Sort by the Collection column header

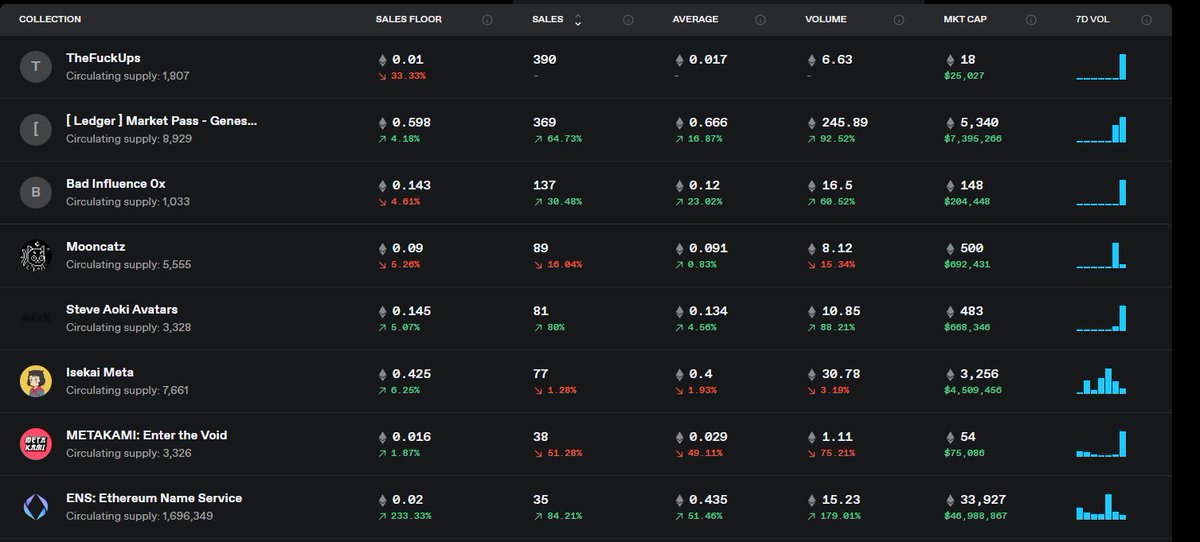click(x=50, y=20)
